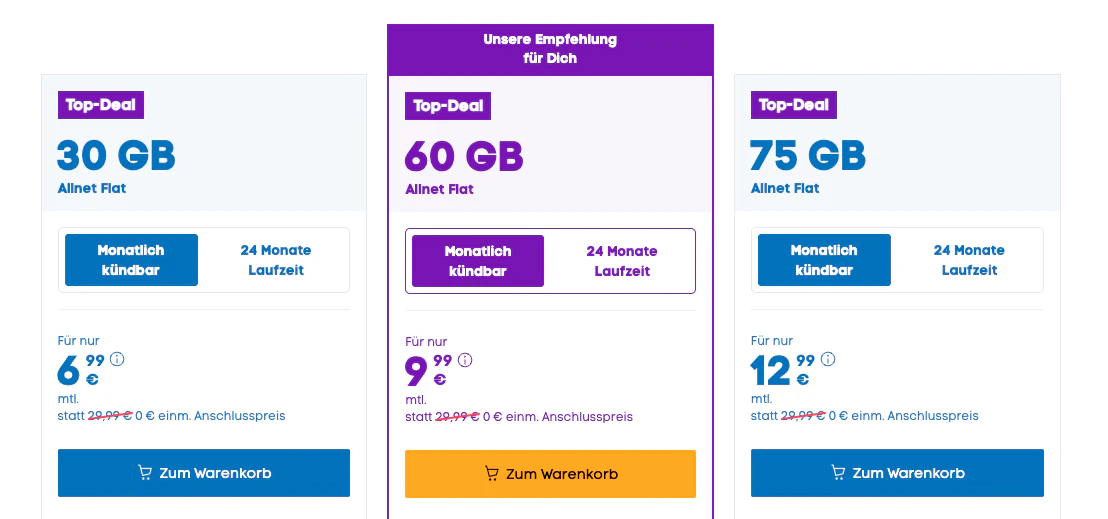Add 30 GB plan via Zum Warenkorb
This screenshot has height=519, width=1108.
coord(204,473)
